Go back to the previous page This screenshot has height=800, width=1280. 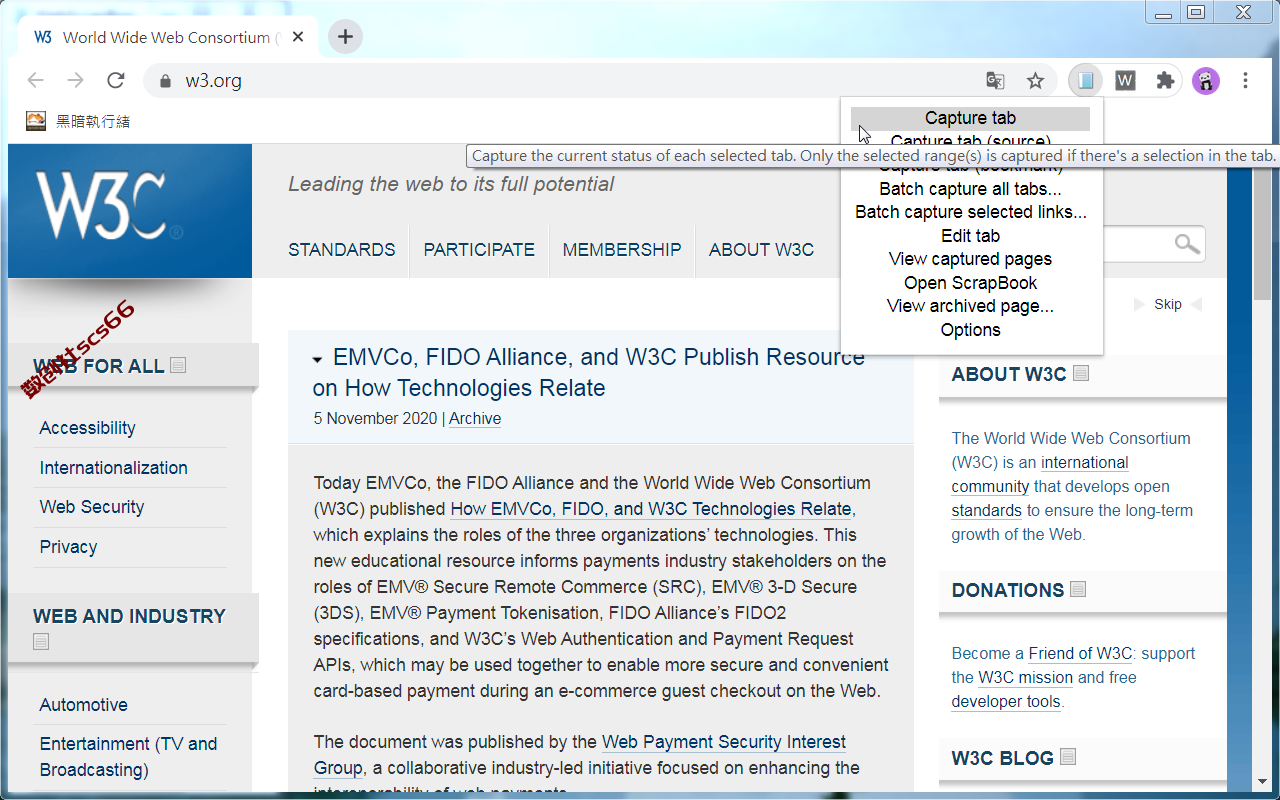[x=36, y=81]
